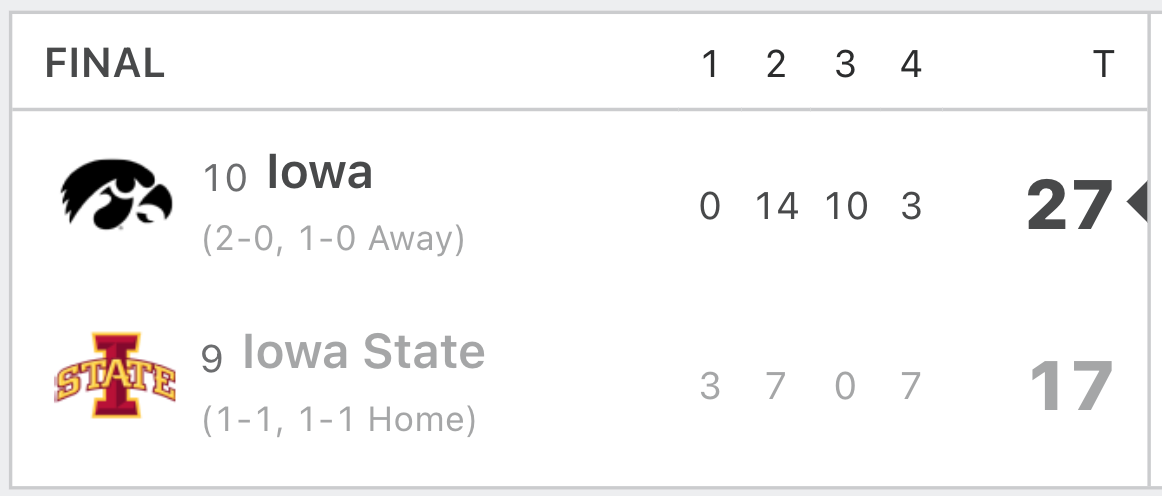Click Iowa State's ranking number 9

pyautogui.click(x=212, y=360)
